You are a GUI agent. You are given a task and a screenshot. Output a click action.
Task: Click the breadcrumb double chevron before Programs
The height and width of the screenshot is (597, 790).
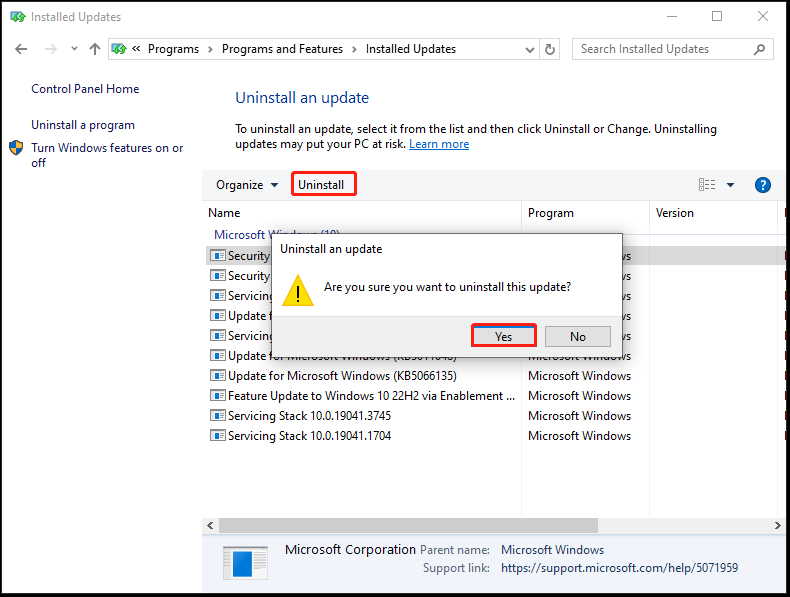tap(136, 49)
